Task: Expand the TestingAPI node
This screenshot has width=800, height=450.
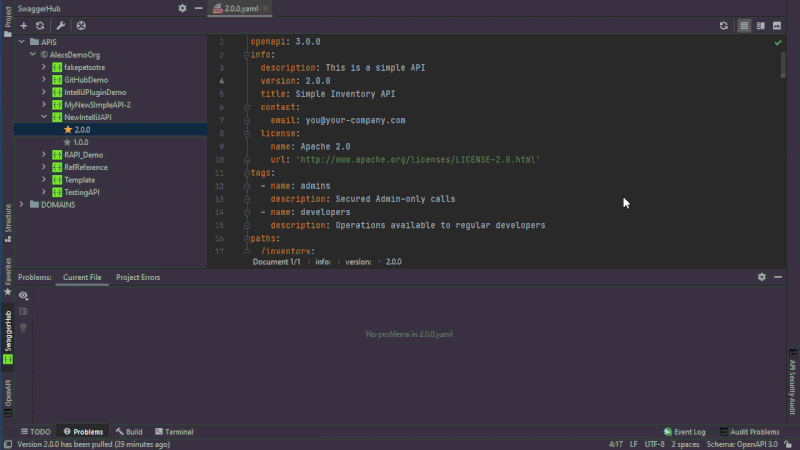Action: click(x=44, y=192)
